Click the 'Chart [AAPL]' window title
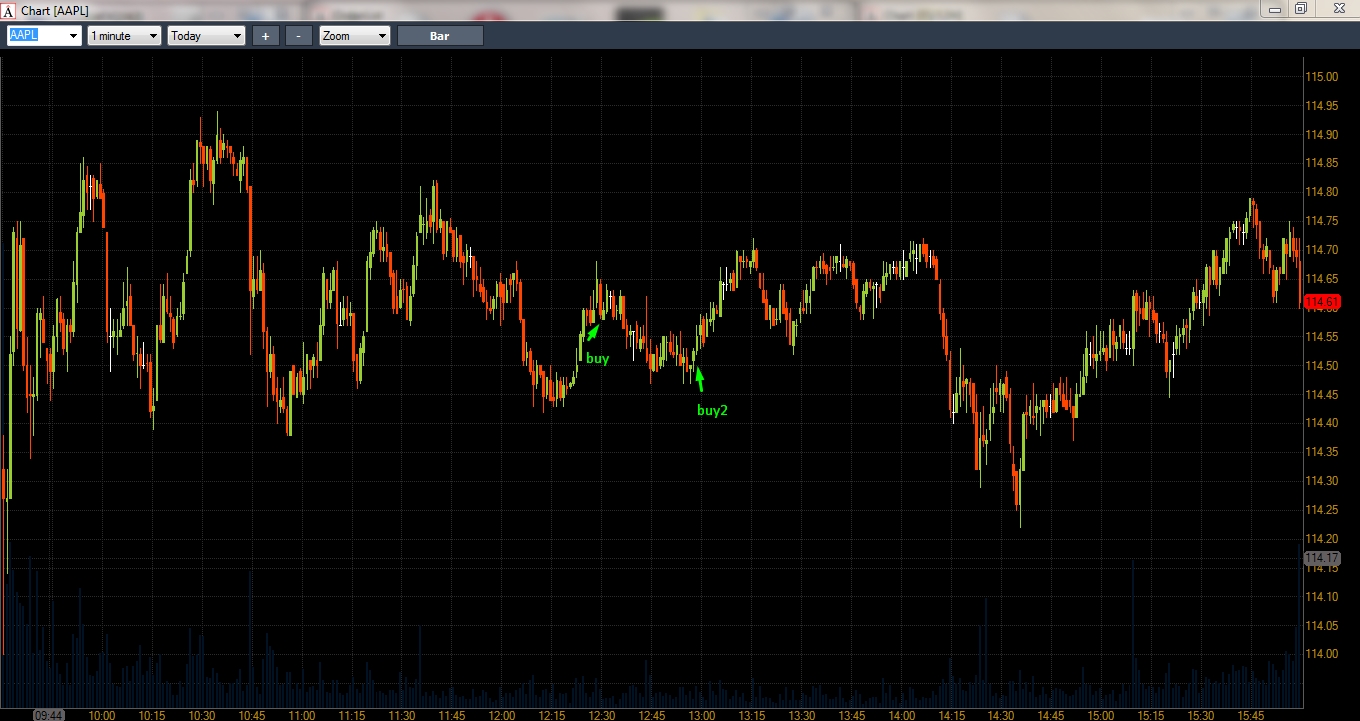The image size is (1360, 721). pos(55,10)
